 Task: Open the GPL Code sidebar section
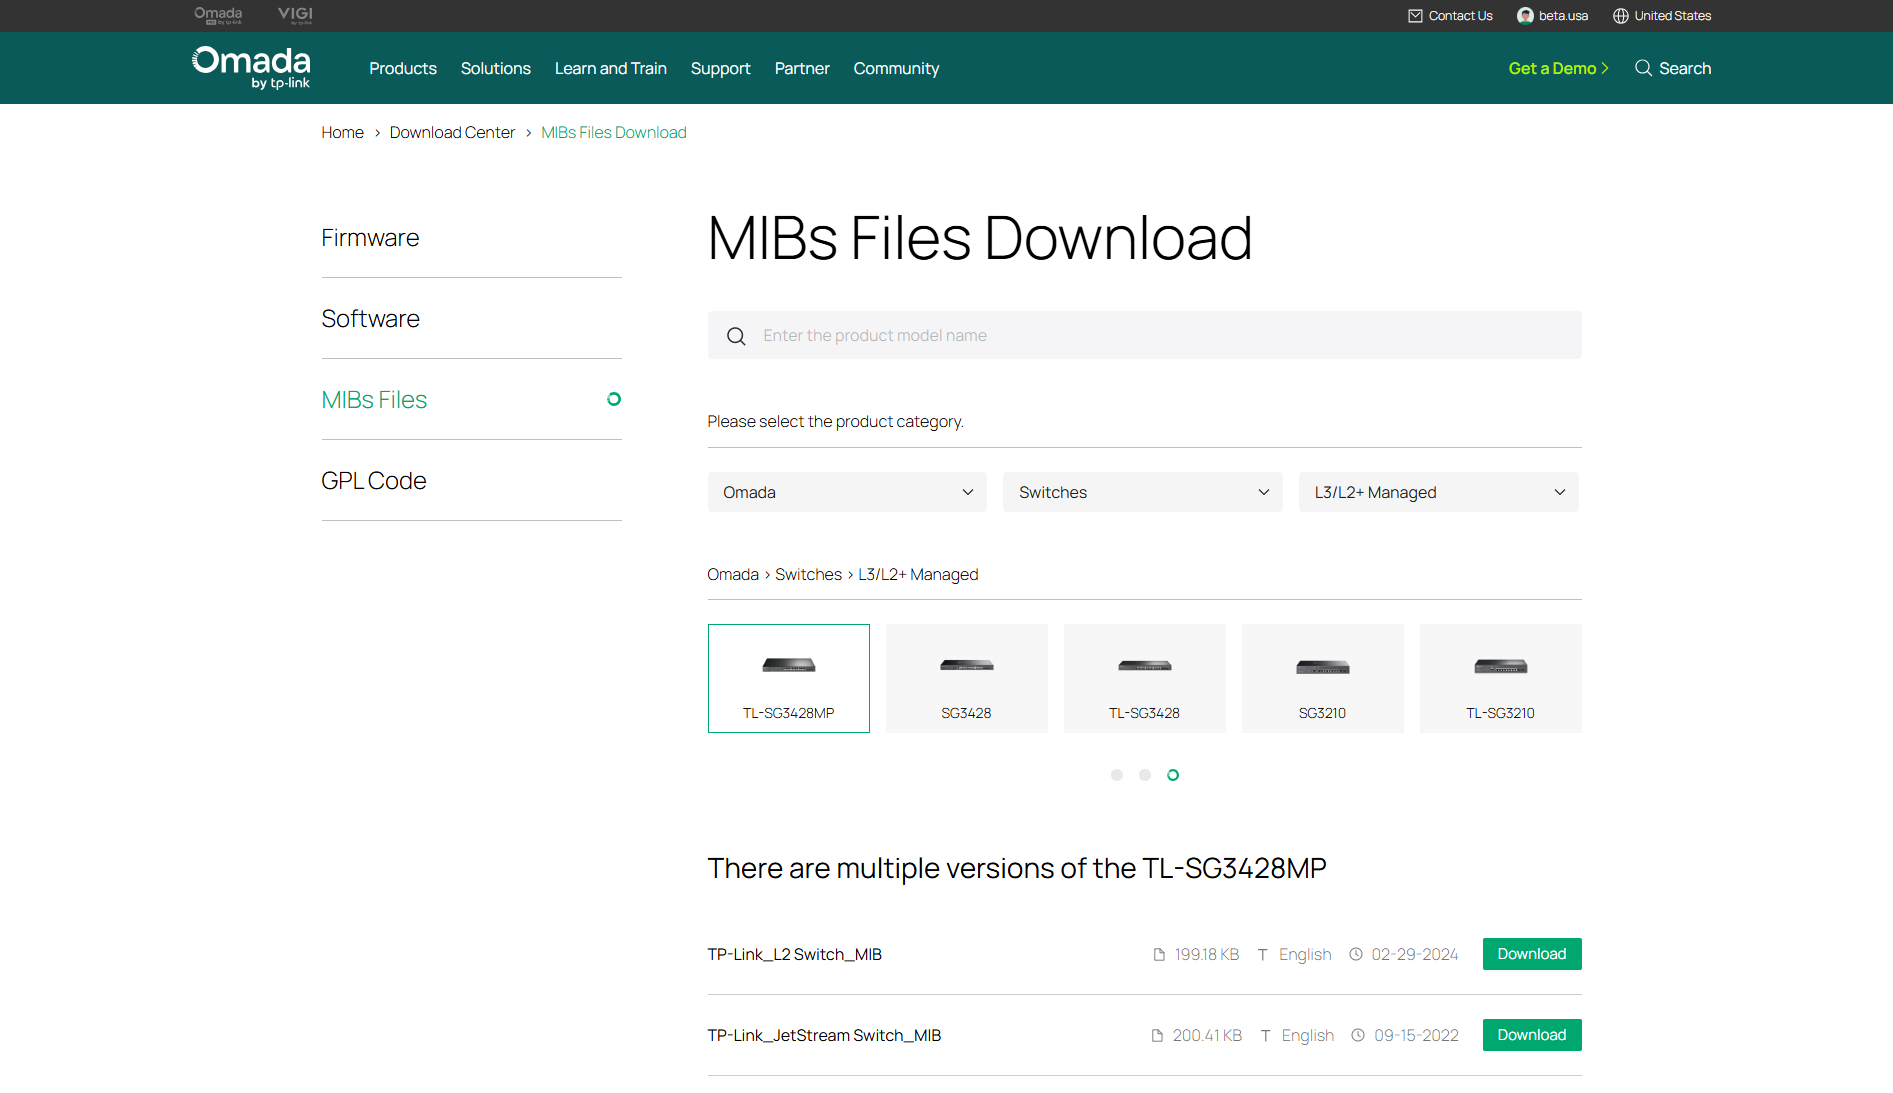click(471, 481)
